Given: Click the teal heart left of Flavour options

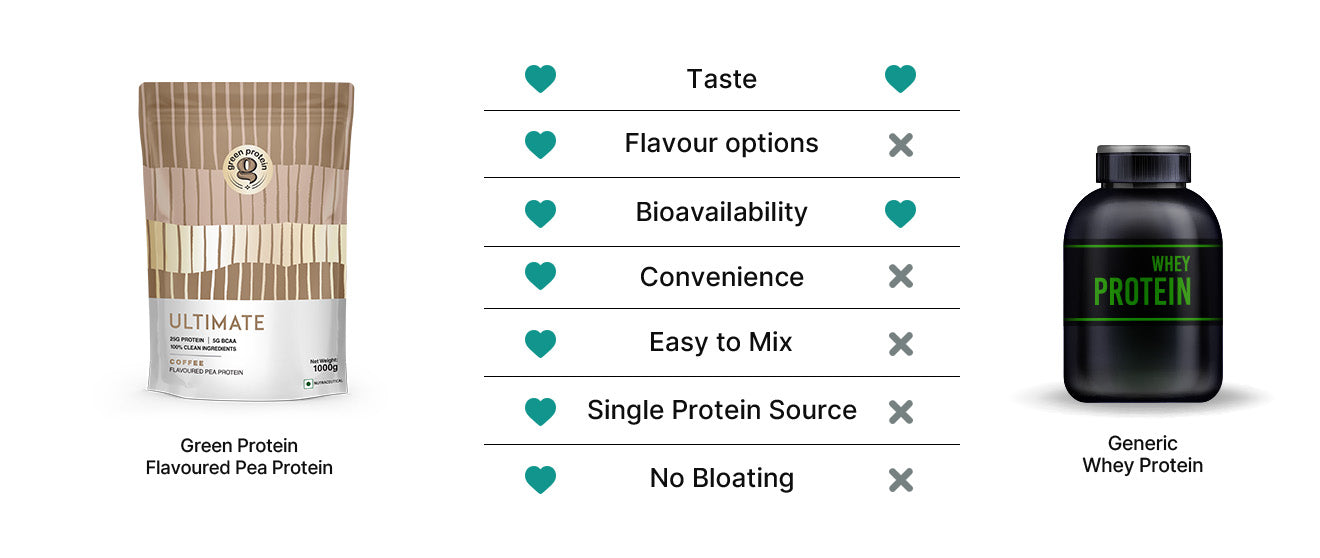Looking at the screenshot, I should pos(540,145).
